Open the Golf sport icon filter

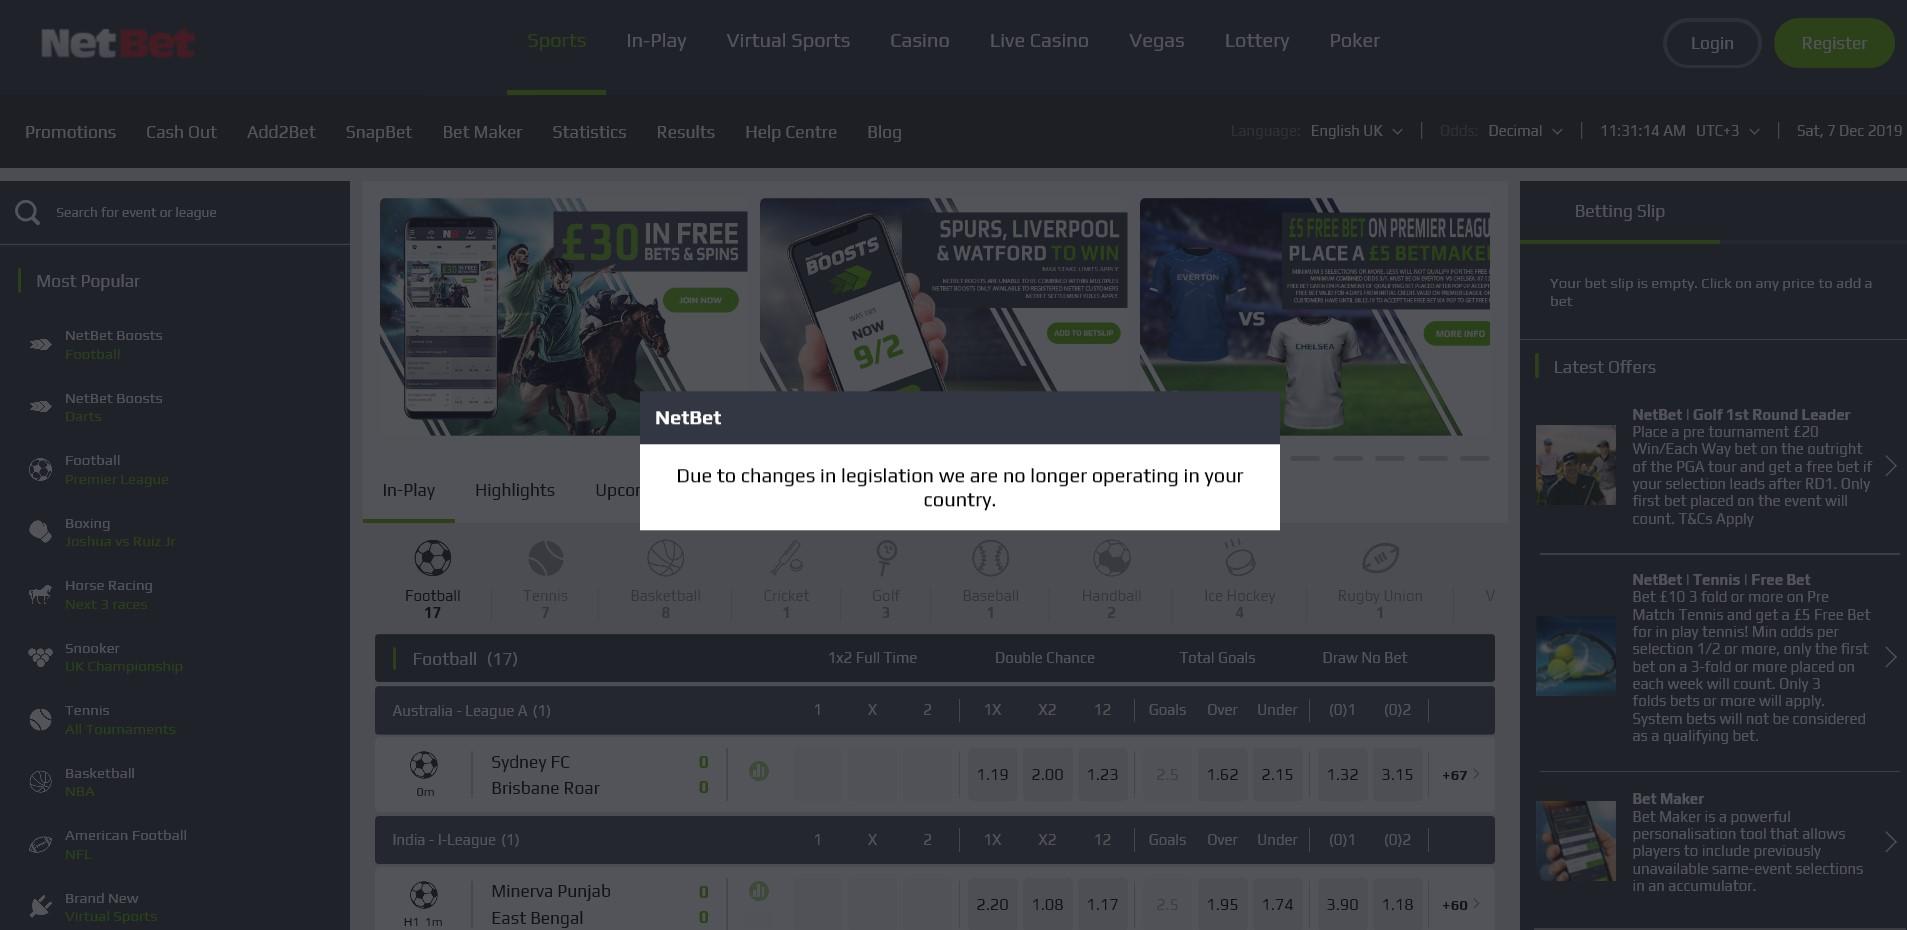pyautogui.click(x=885, y=559)
